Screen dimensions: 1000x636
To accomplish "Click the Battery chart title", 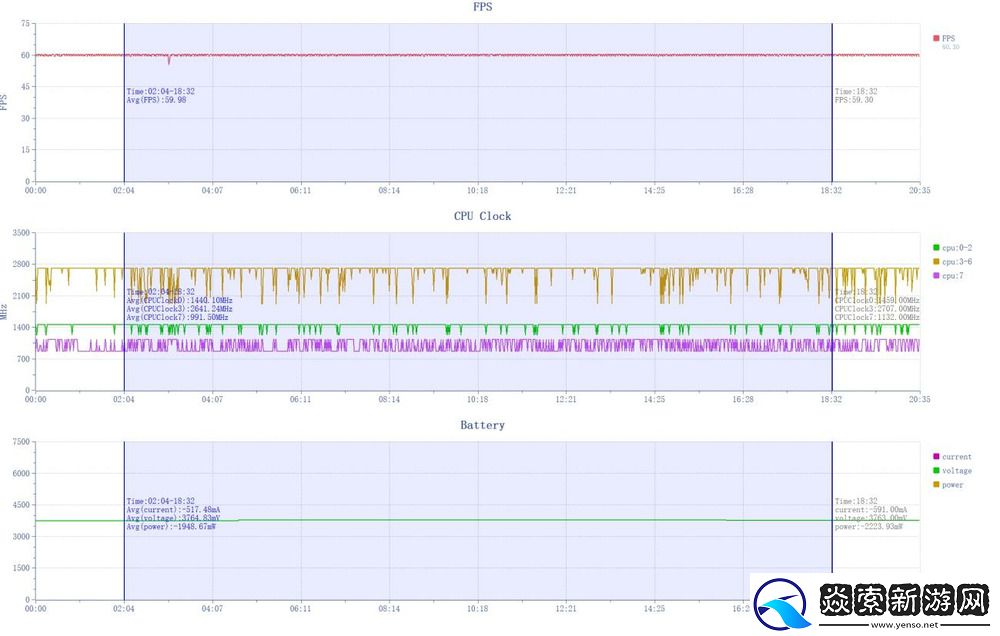I will pos(482,425).
